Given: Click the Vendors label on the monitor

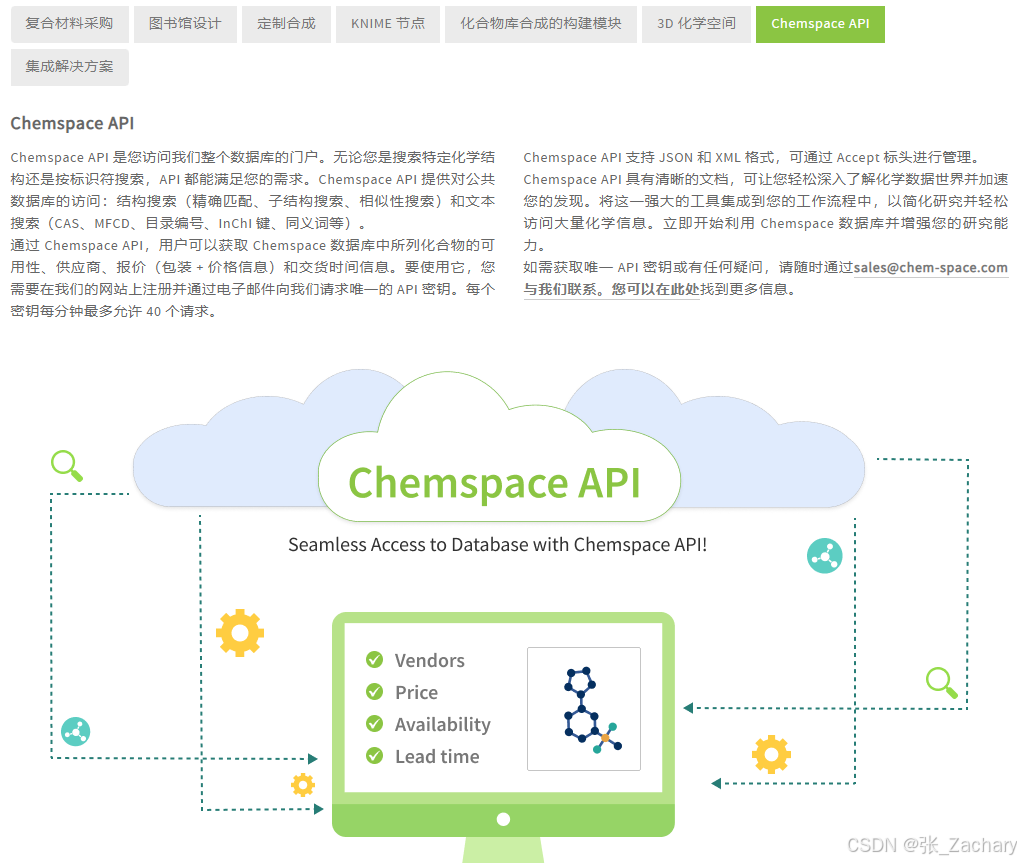Looking at the screenshot, I should (430, 660).
